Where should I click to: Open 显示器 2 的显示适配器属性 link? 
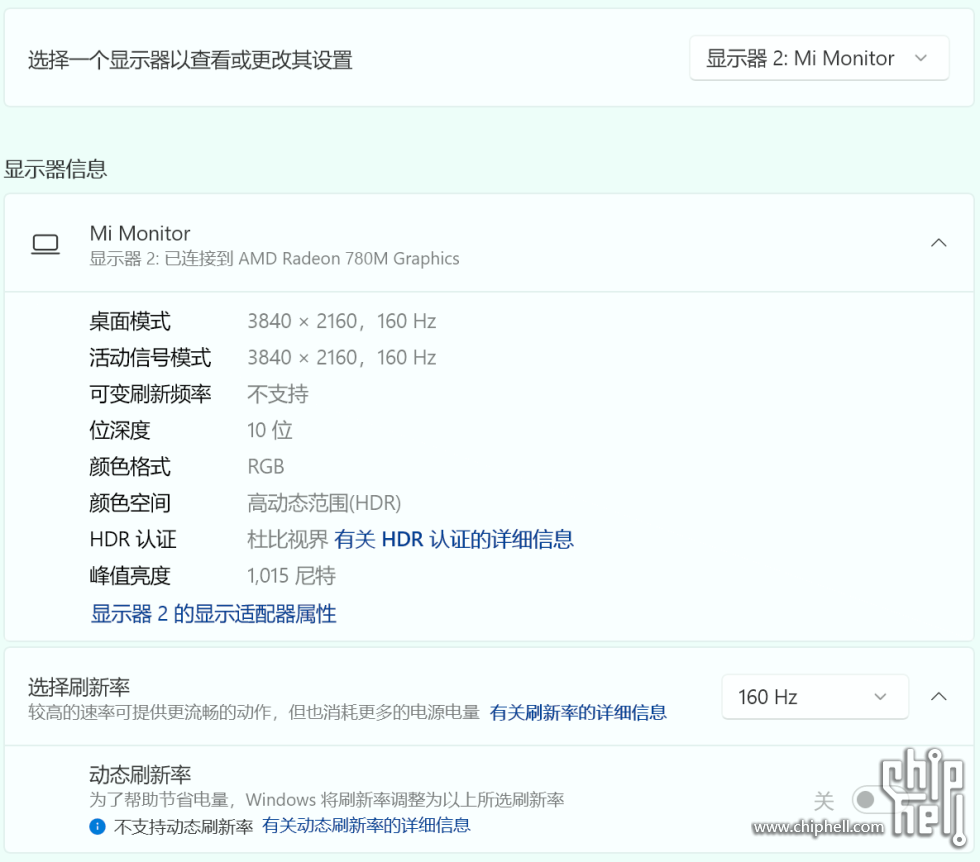coord(214,614)
